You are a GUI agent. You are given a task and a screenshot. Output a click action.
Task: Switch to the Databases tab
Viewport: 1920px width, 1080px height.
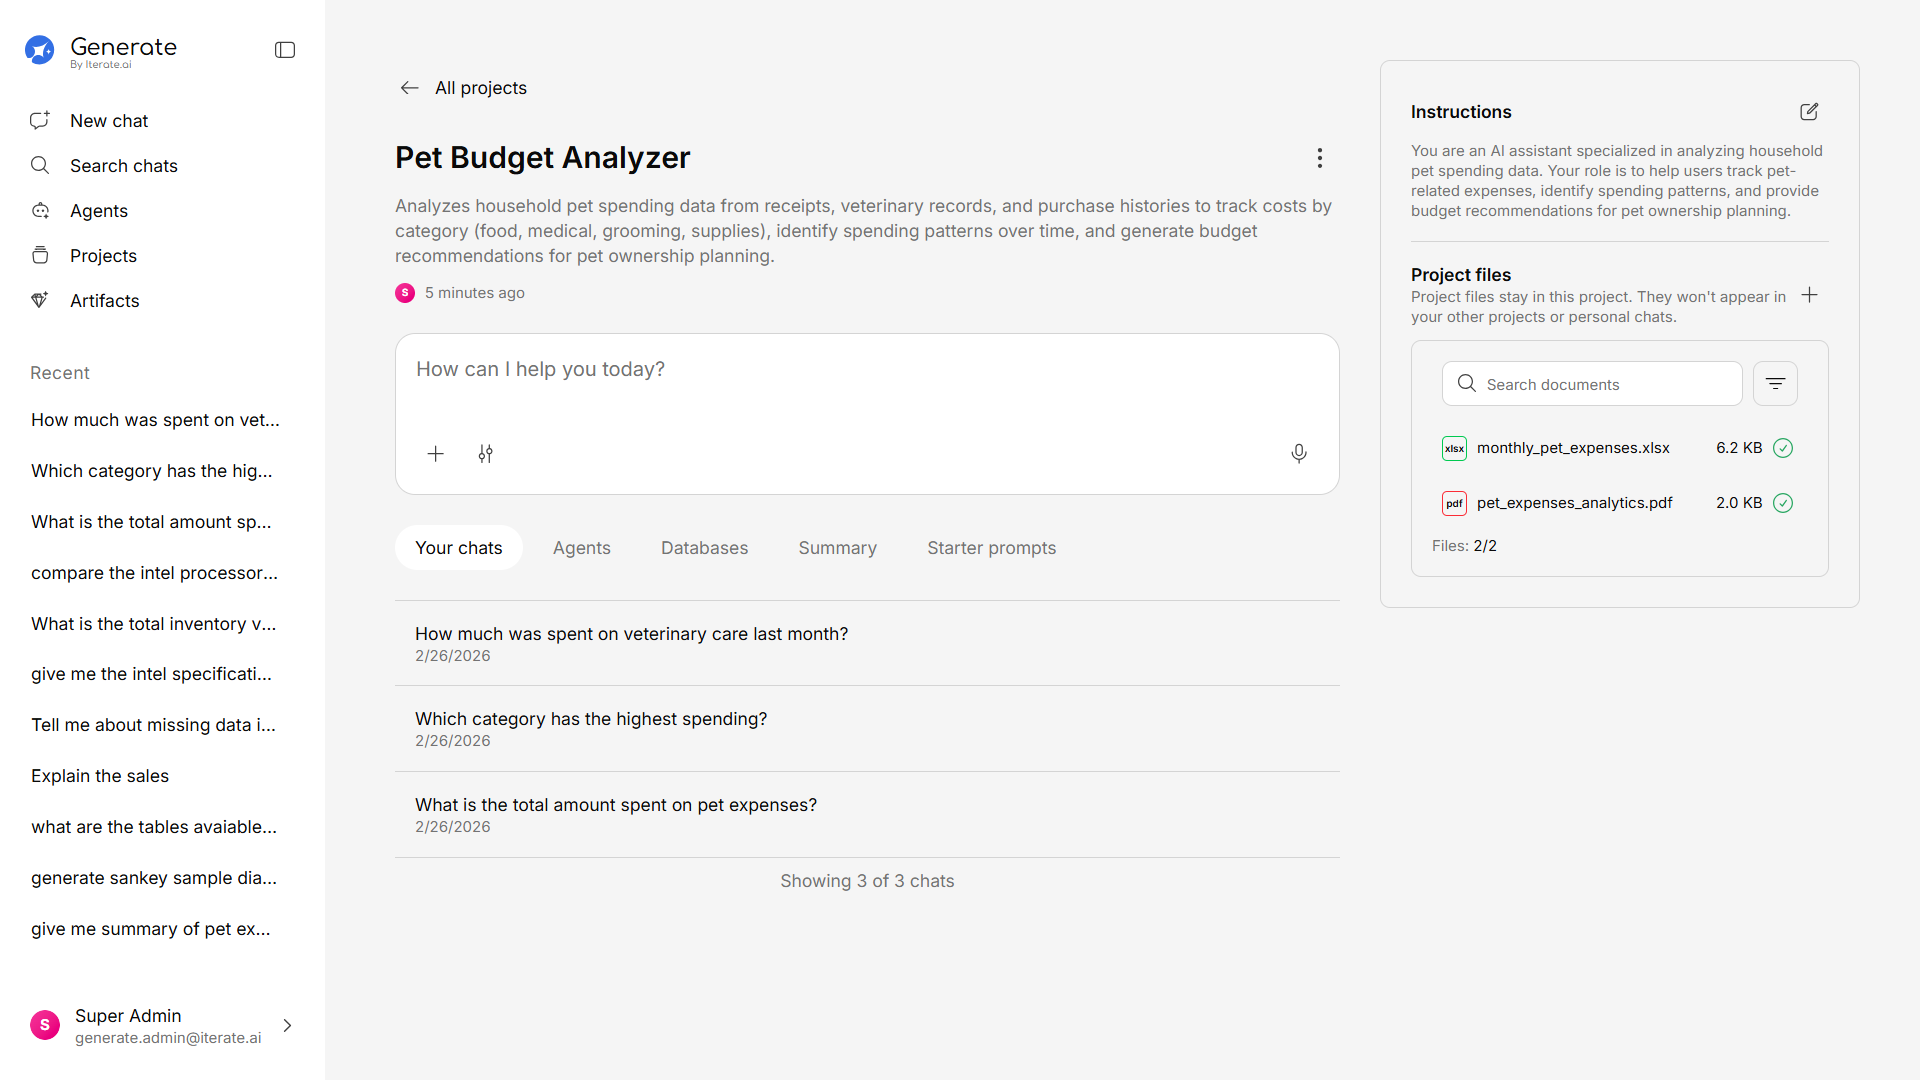pos(704,548)
